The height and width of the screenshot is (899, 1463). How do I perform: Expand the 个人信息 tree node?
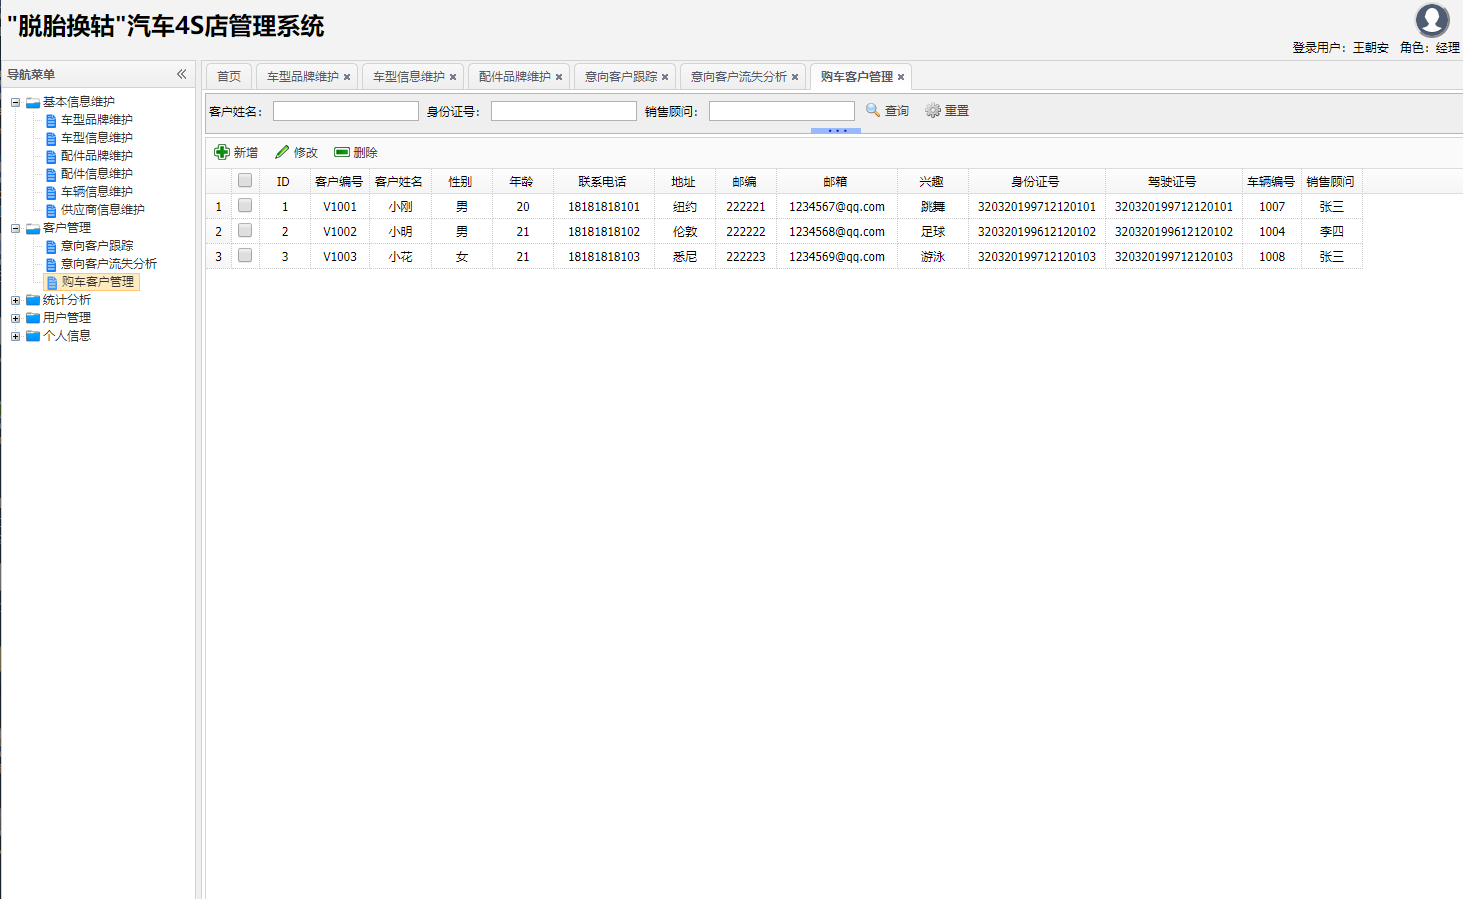[15, 336]
